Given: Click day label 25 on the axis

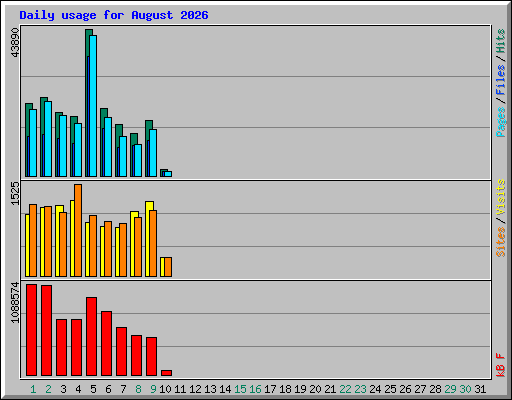Looking at the screenshot, I should (x=390, y=389).
